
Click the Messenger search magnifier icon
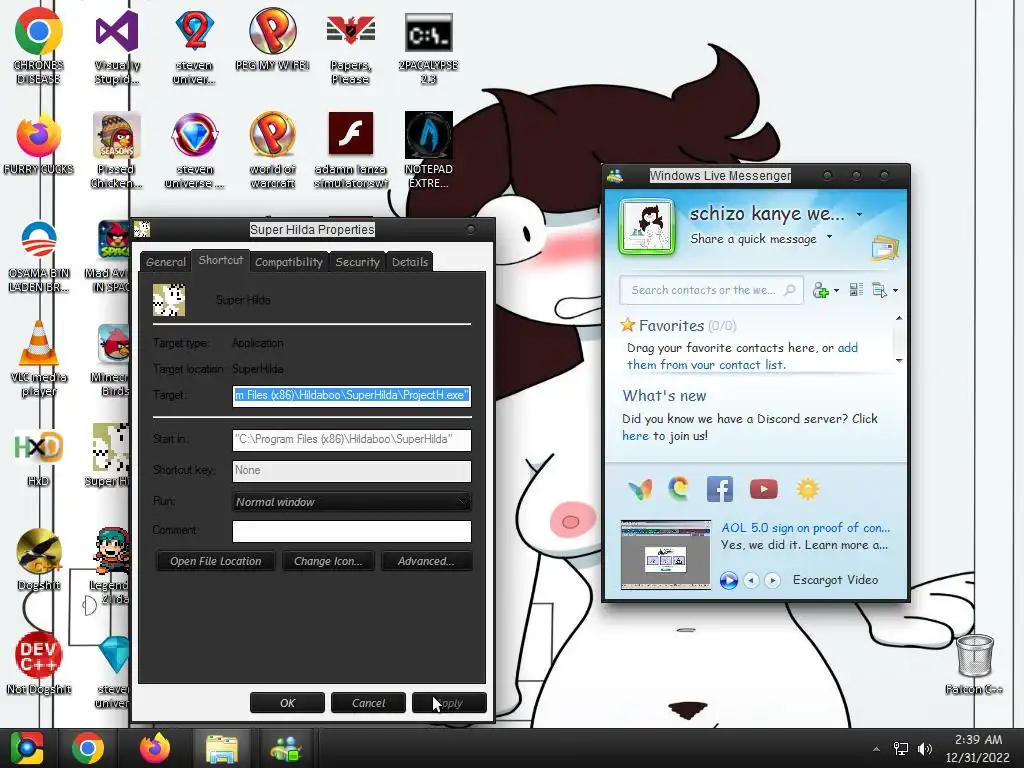click(x=790, y=290)
